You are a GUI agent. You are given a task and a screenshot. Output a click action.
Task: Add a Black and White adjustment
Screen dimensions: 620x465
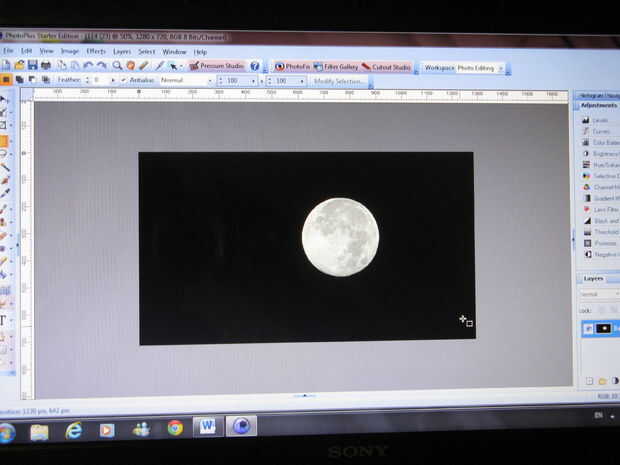pos(601,221)
